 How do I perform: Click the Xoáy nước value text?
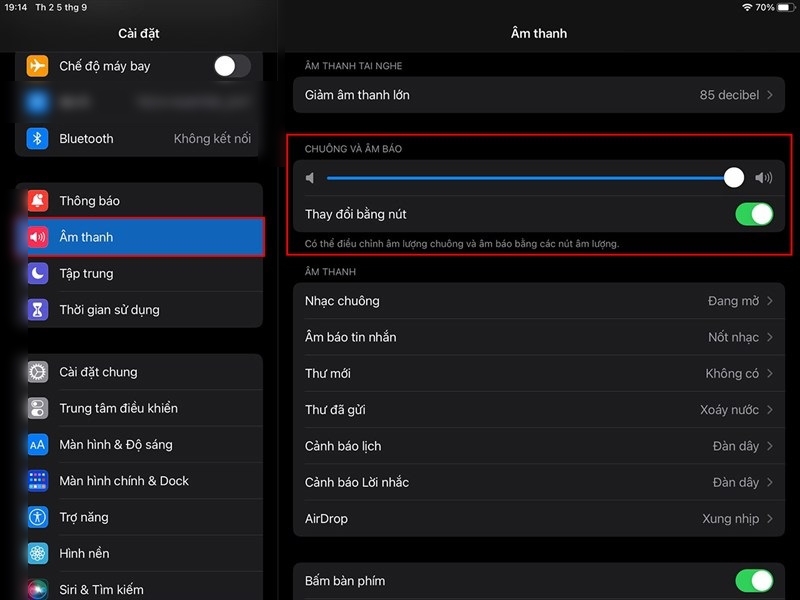(x=730, y=410)
